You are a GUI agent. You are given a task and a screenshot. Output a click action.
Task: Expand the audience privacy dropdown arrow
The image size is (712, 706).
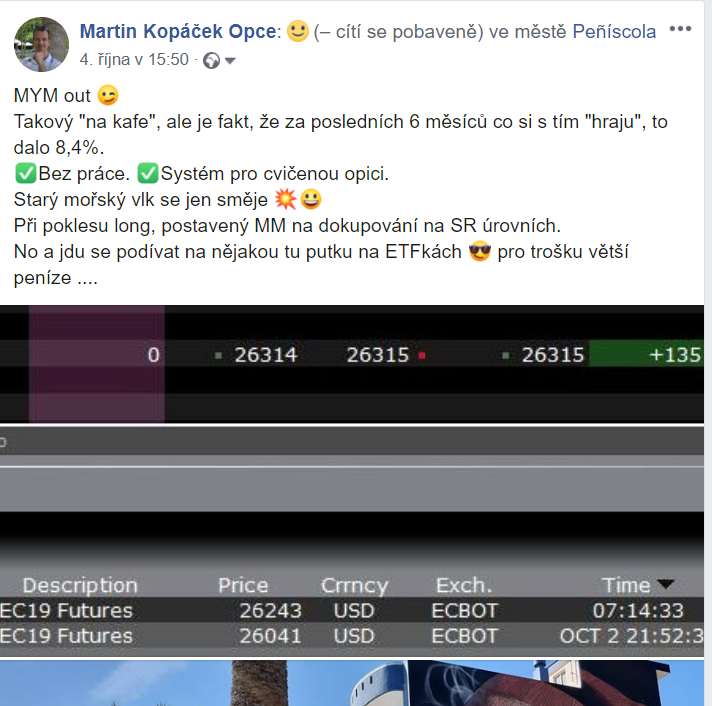(230, 61)
